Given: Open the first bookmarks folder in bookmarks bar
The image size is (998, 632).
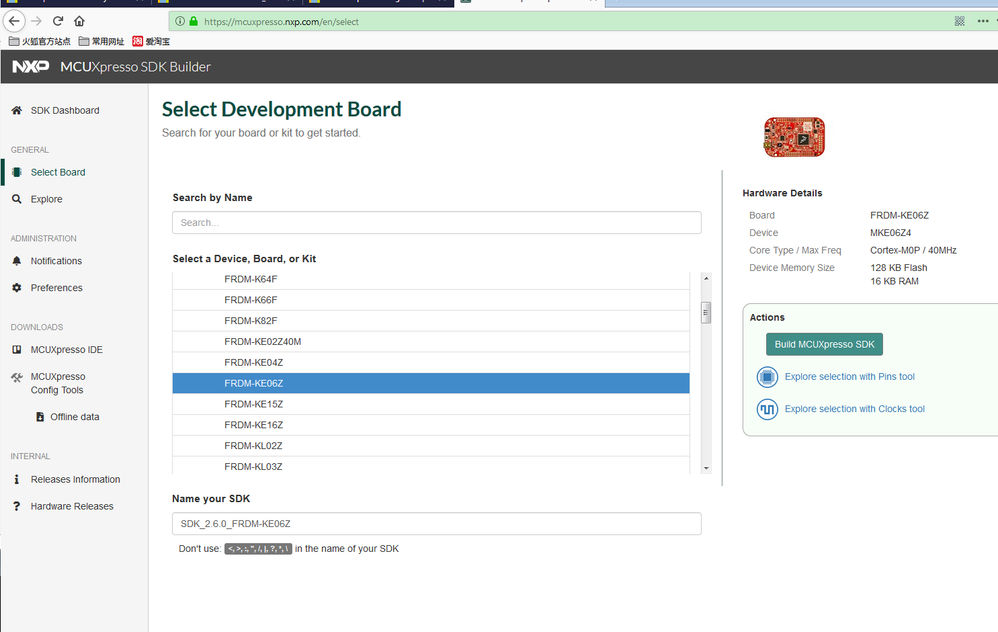Looking at the screenshot, I should tap(39, 41).
